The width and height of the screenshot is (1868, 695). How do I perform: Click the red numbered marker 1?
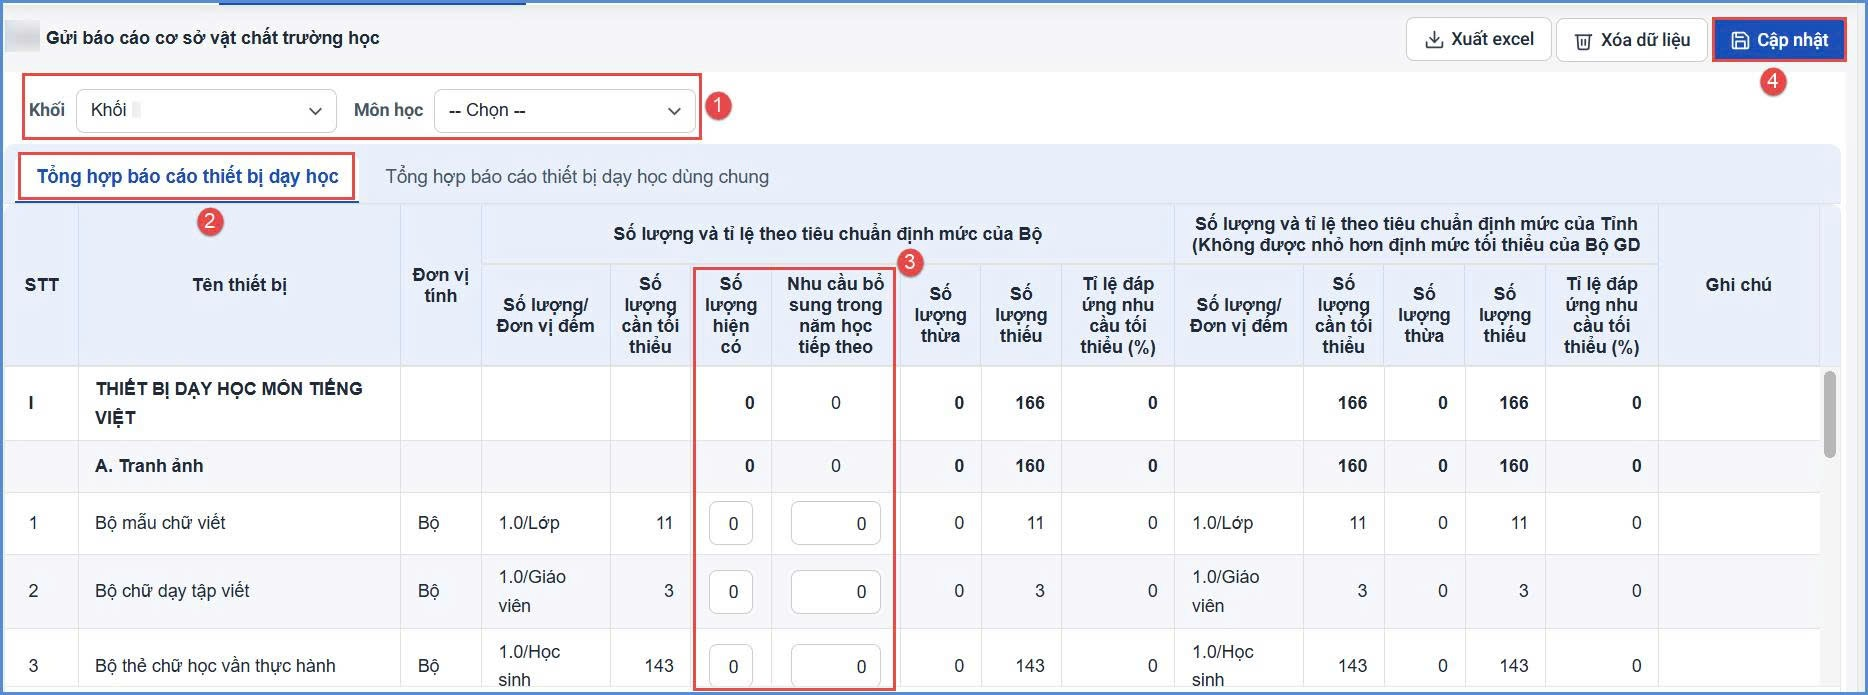719,105
